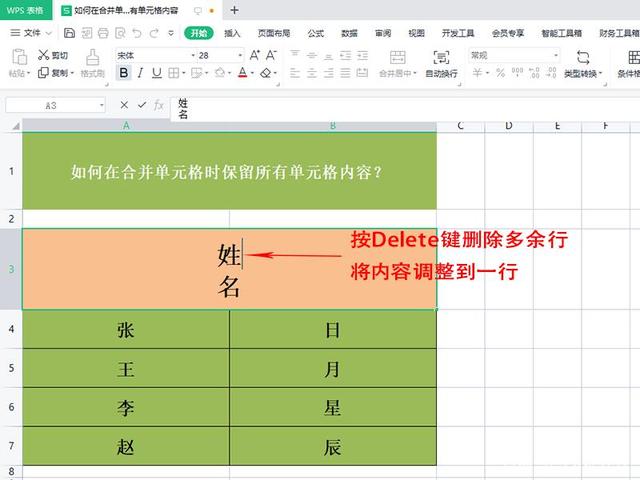Switch to the 视图 tab
This screenshot has height=480, width=640.
pyautogui.click(x=416, y=33)
